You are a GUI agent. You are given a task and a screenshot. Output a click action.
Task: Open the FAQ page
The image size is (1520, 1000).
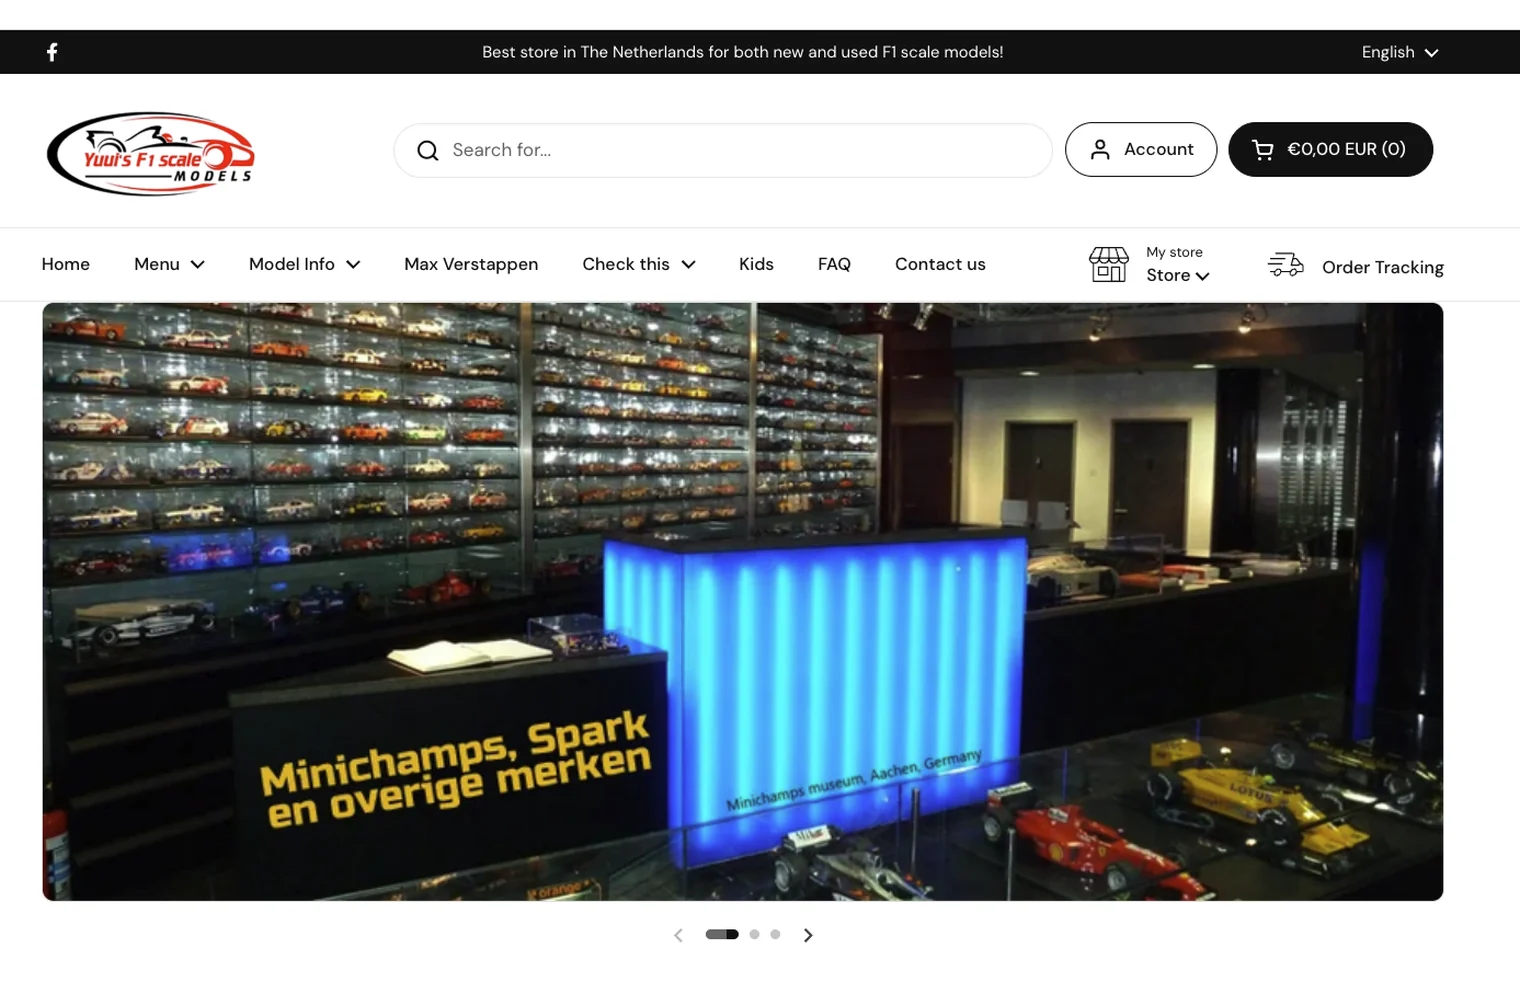[x=834, y=264]
